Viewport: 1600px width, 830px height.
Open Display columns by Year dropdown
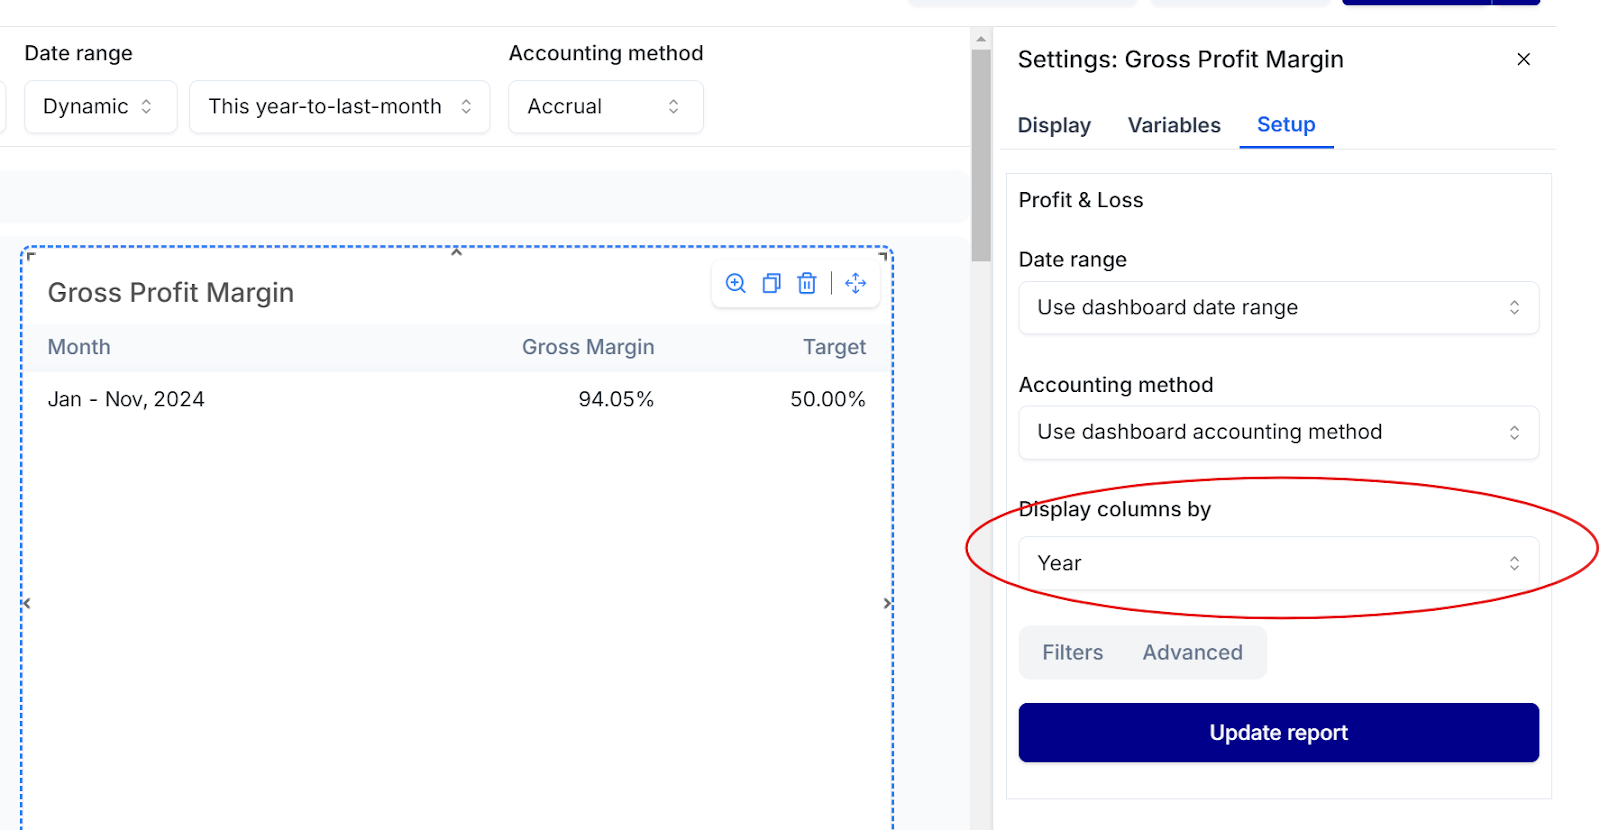coord(1278,563)
